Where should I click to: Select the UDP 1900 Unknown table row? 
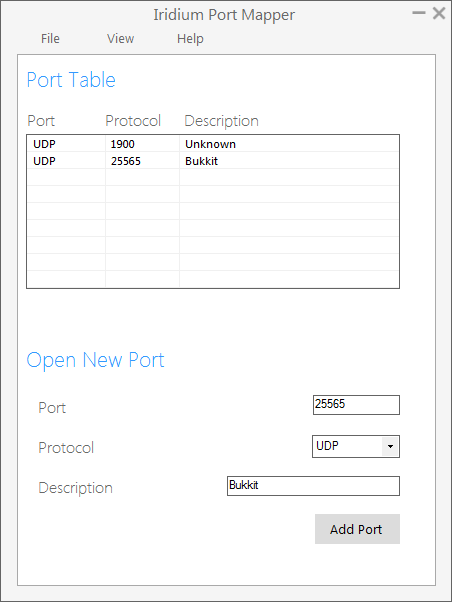pos(213,144)
